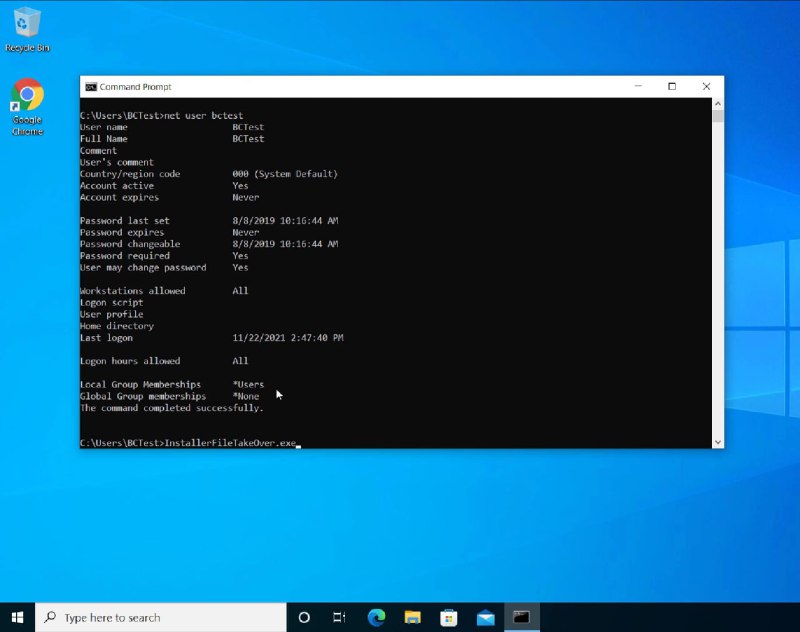Open the Mail app from the taskbar
Image resolution: width=800 pixels, height=632 pixels.
pos(484,618)
